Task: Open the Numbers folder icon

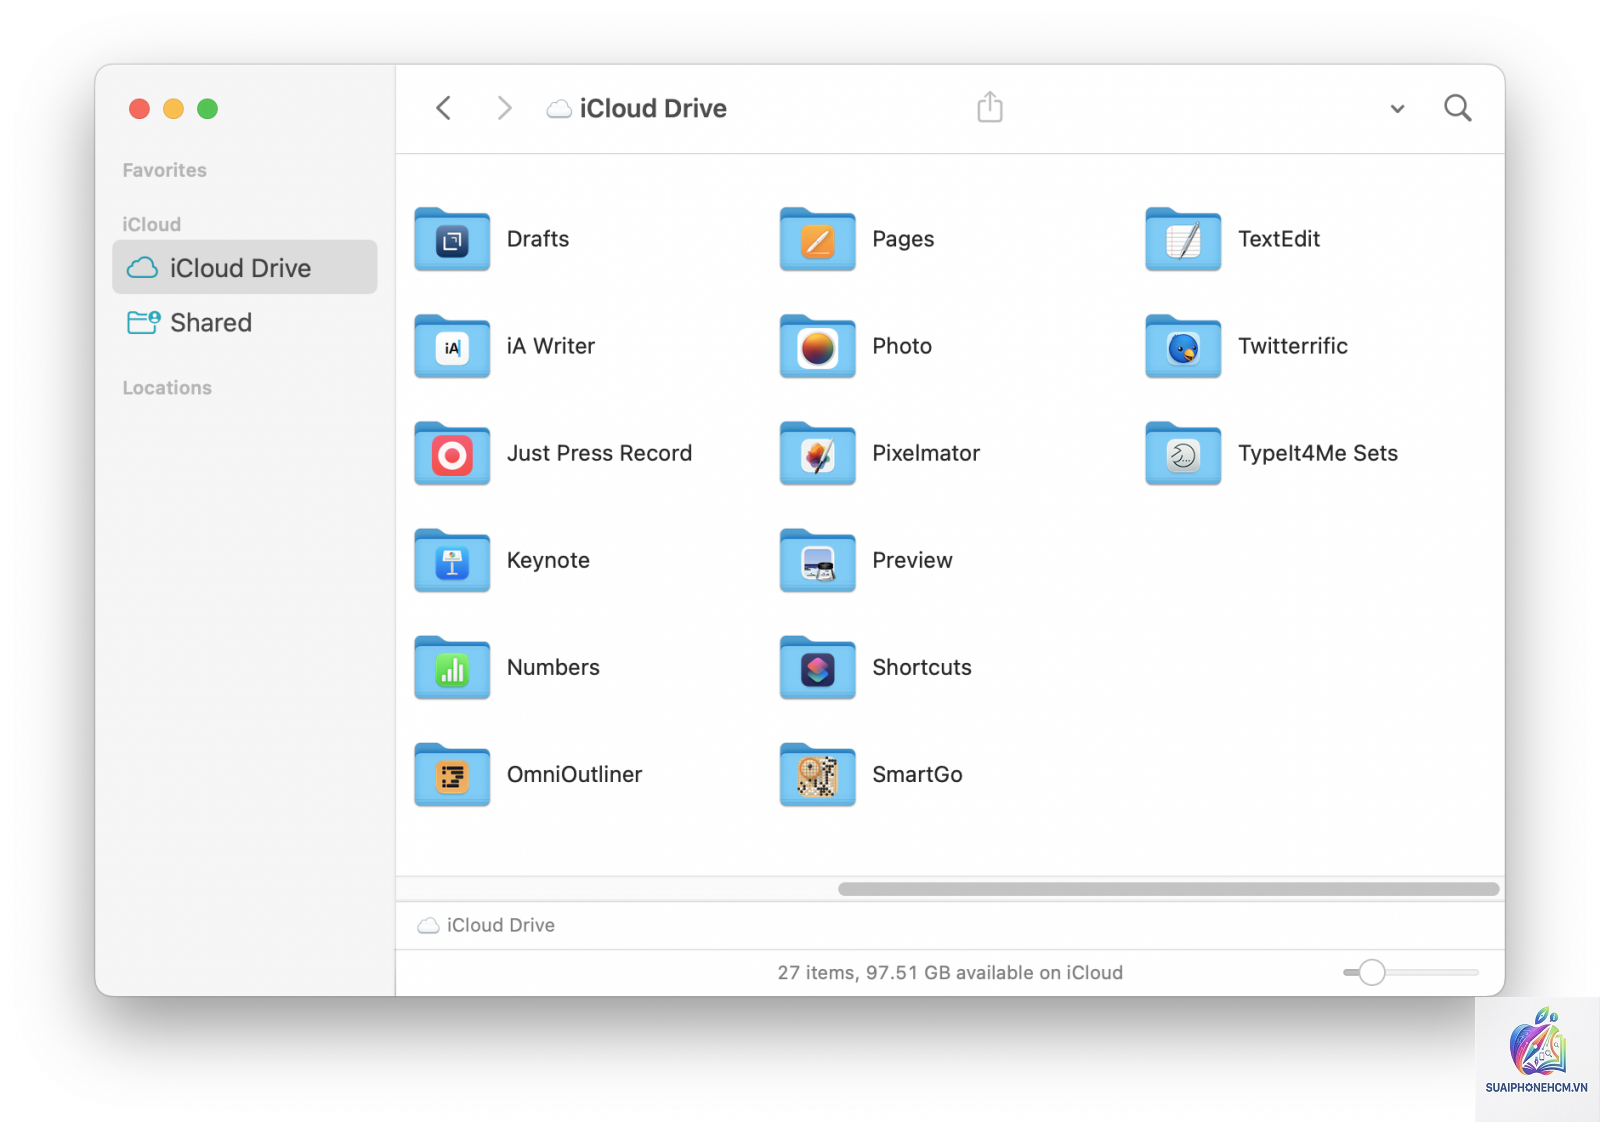Action: pyautogui.click(x=452, y=668)
